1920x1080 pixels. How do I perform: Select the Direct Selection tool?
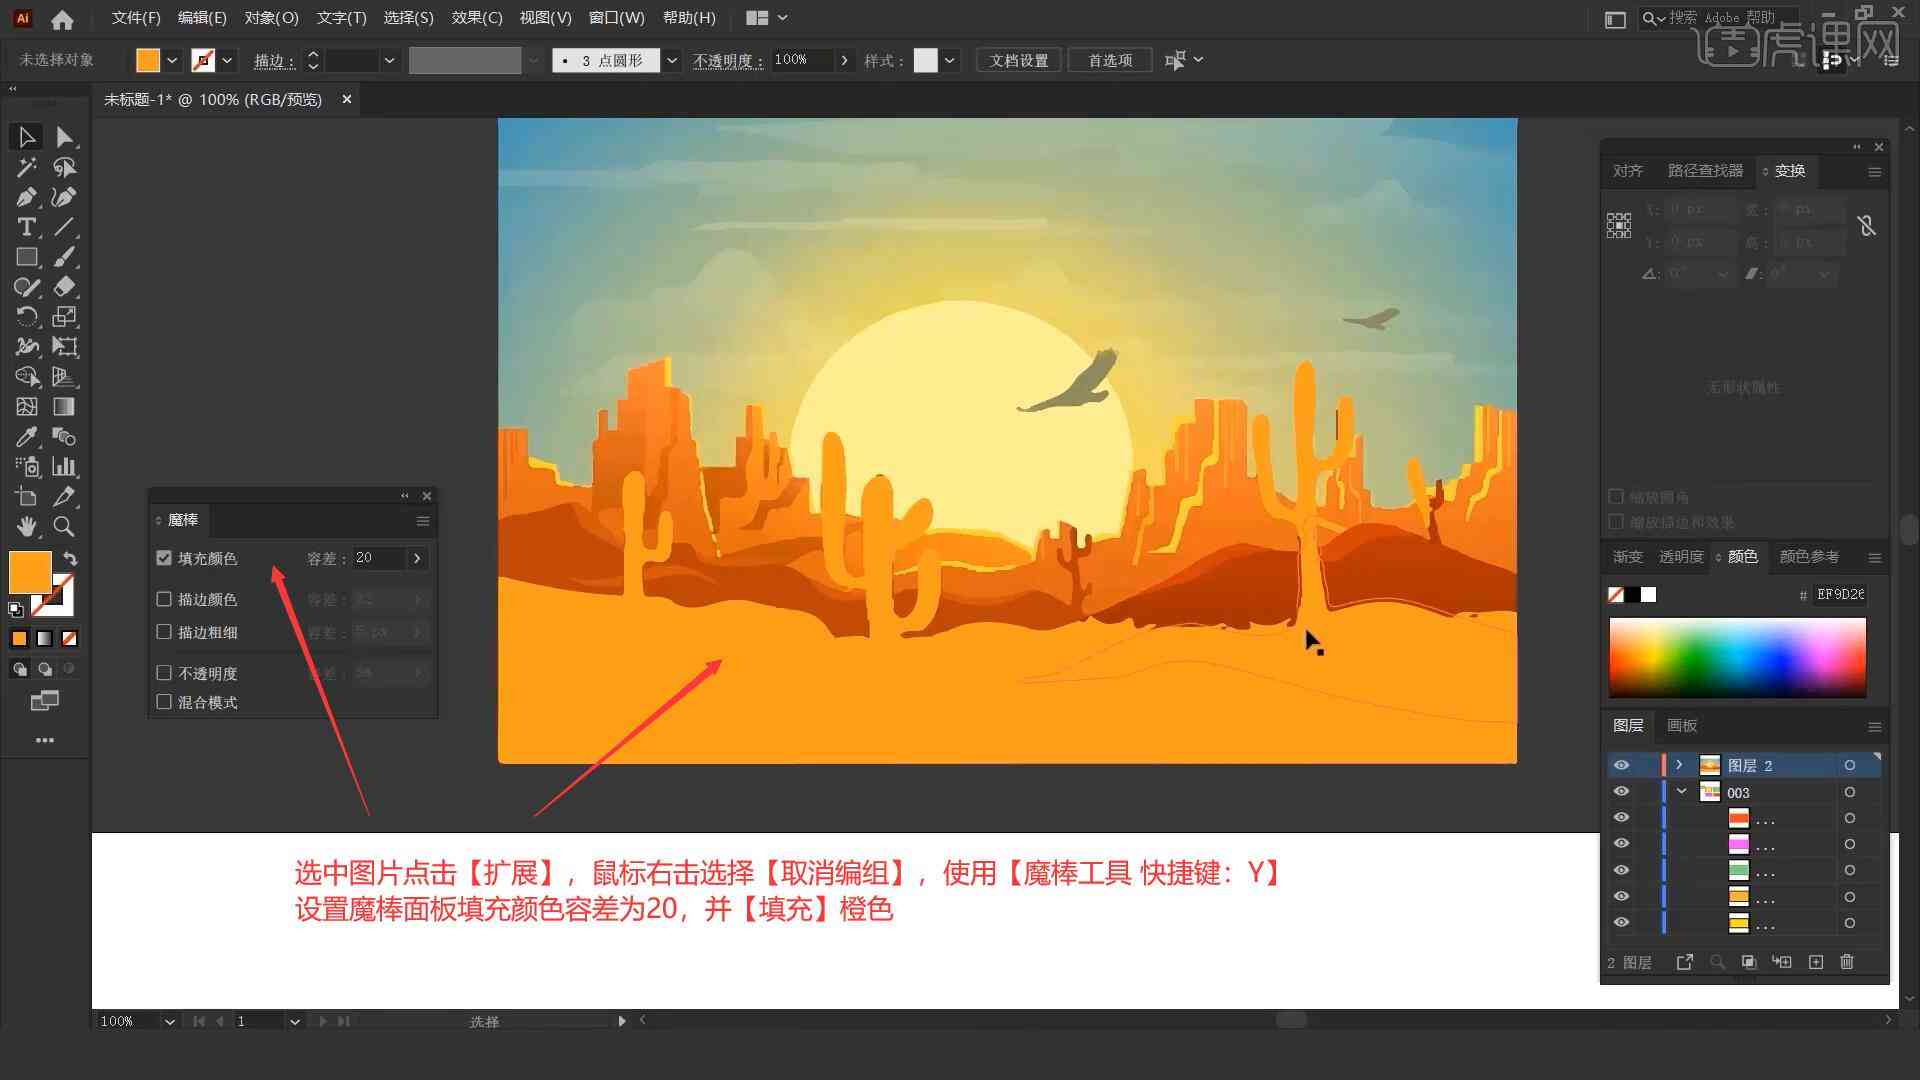[x=63, y=136]
